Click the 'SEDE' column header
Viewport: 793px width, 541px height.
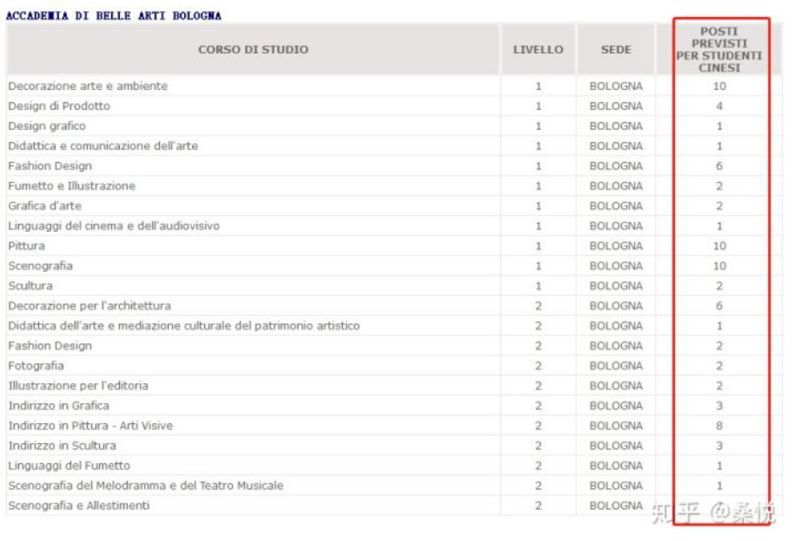click(x=616, y=50)
